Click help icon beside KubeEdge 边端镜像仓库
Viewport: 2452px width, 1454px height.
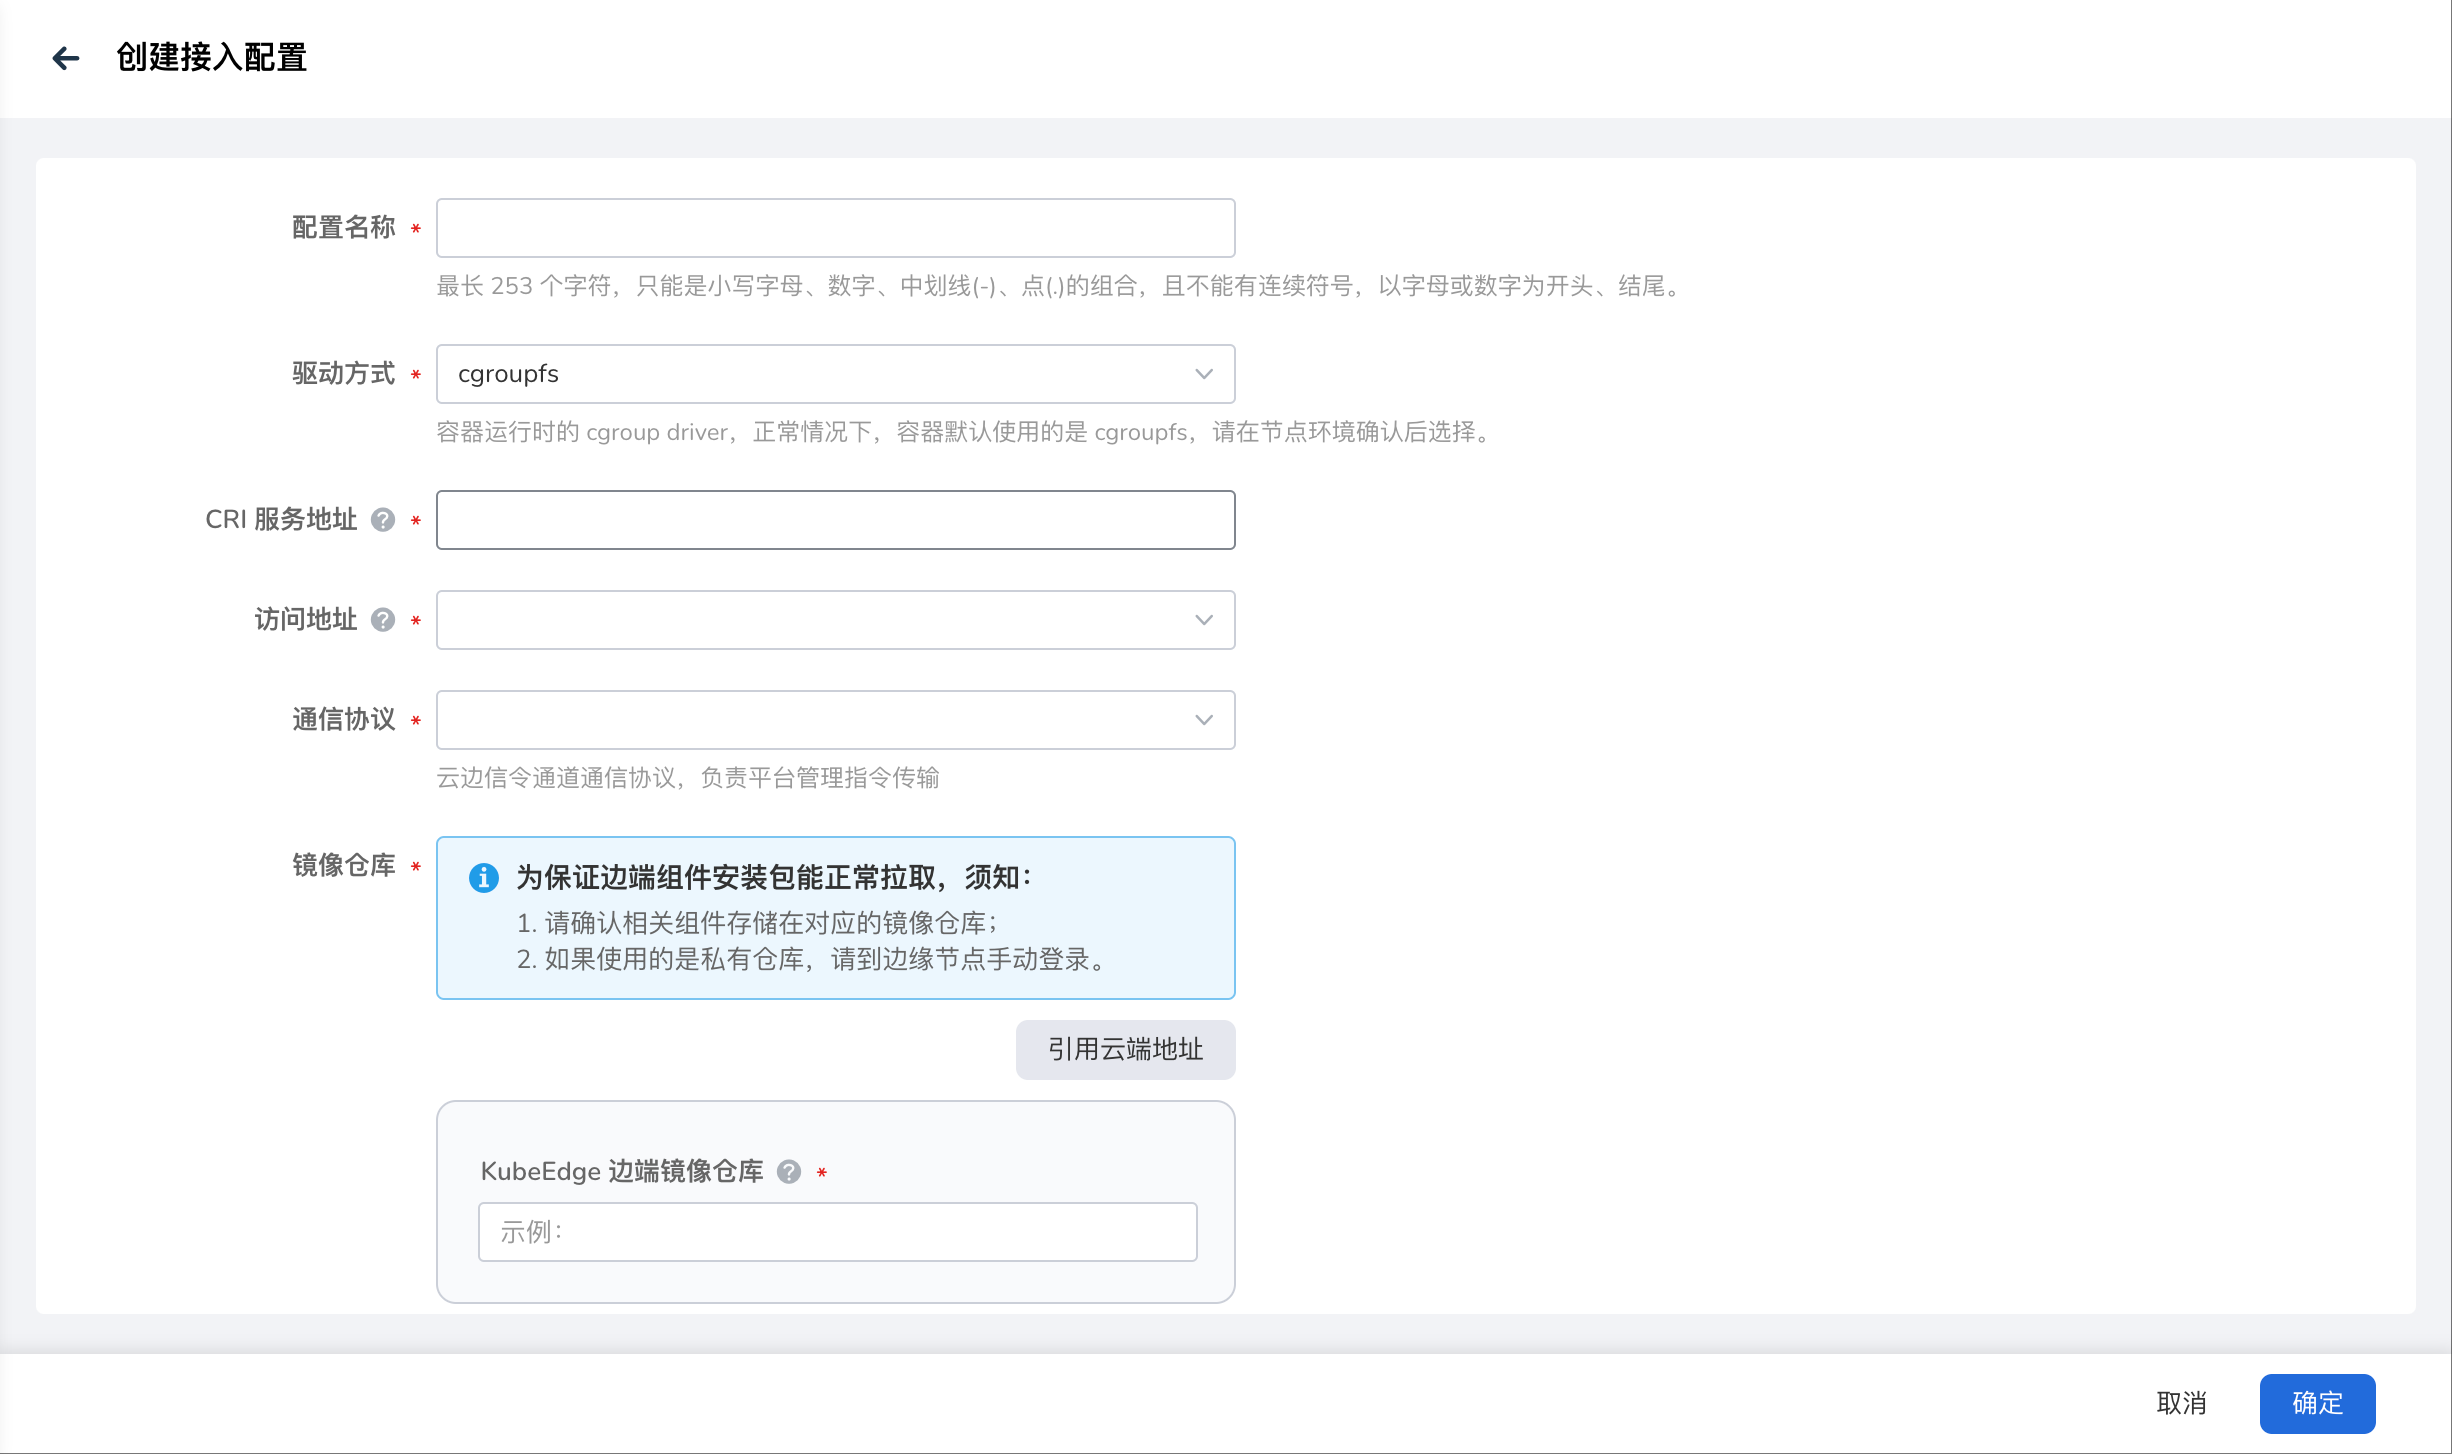pyautogui.click(x=789, y=1172)
